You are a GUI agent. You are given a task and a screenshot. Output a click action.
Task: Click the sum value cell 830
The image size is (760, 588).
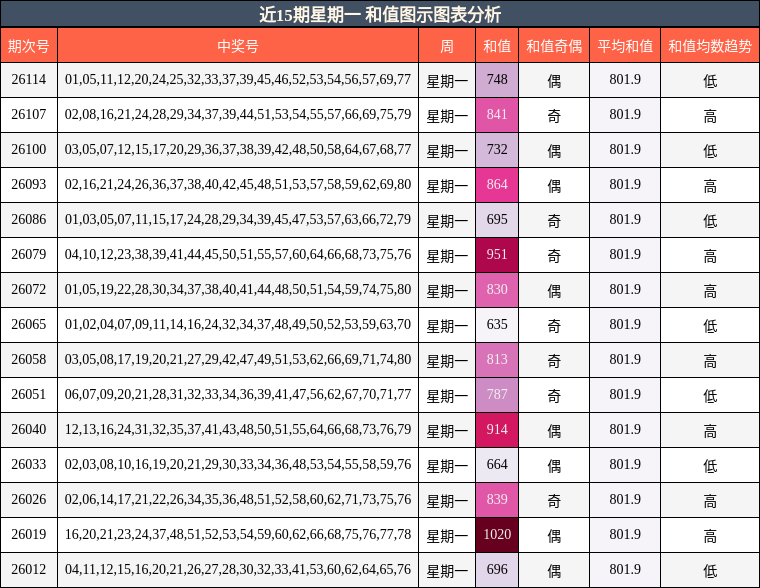coord(497,290)
